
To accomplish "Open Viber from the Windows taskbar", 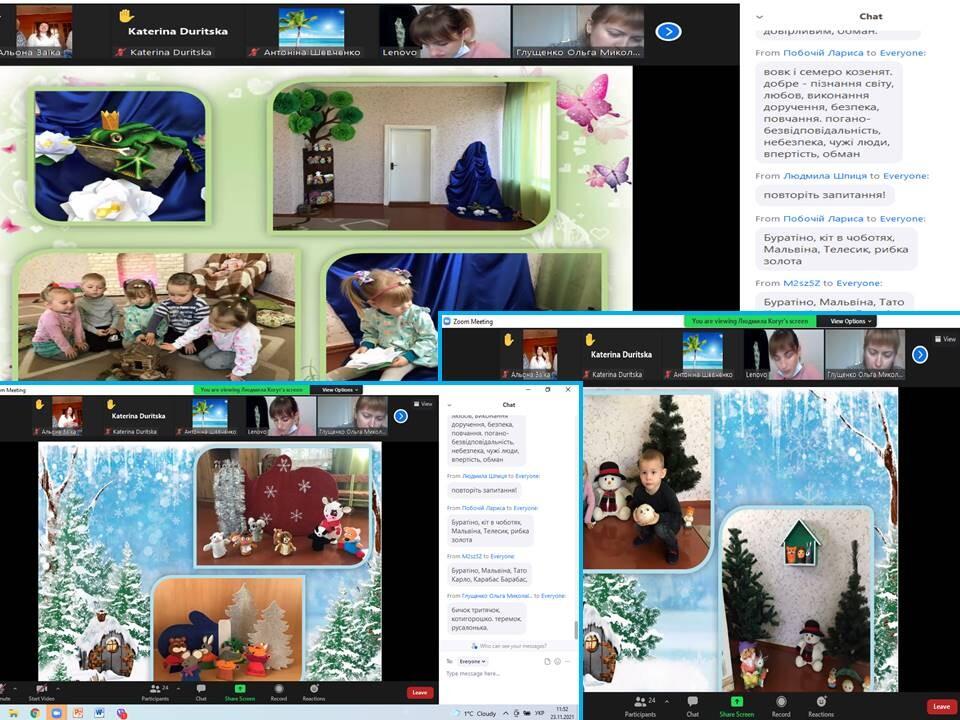I will (121, 713).
